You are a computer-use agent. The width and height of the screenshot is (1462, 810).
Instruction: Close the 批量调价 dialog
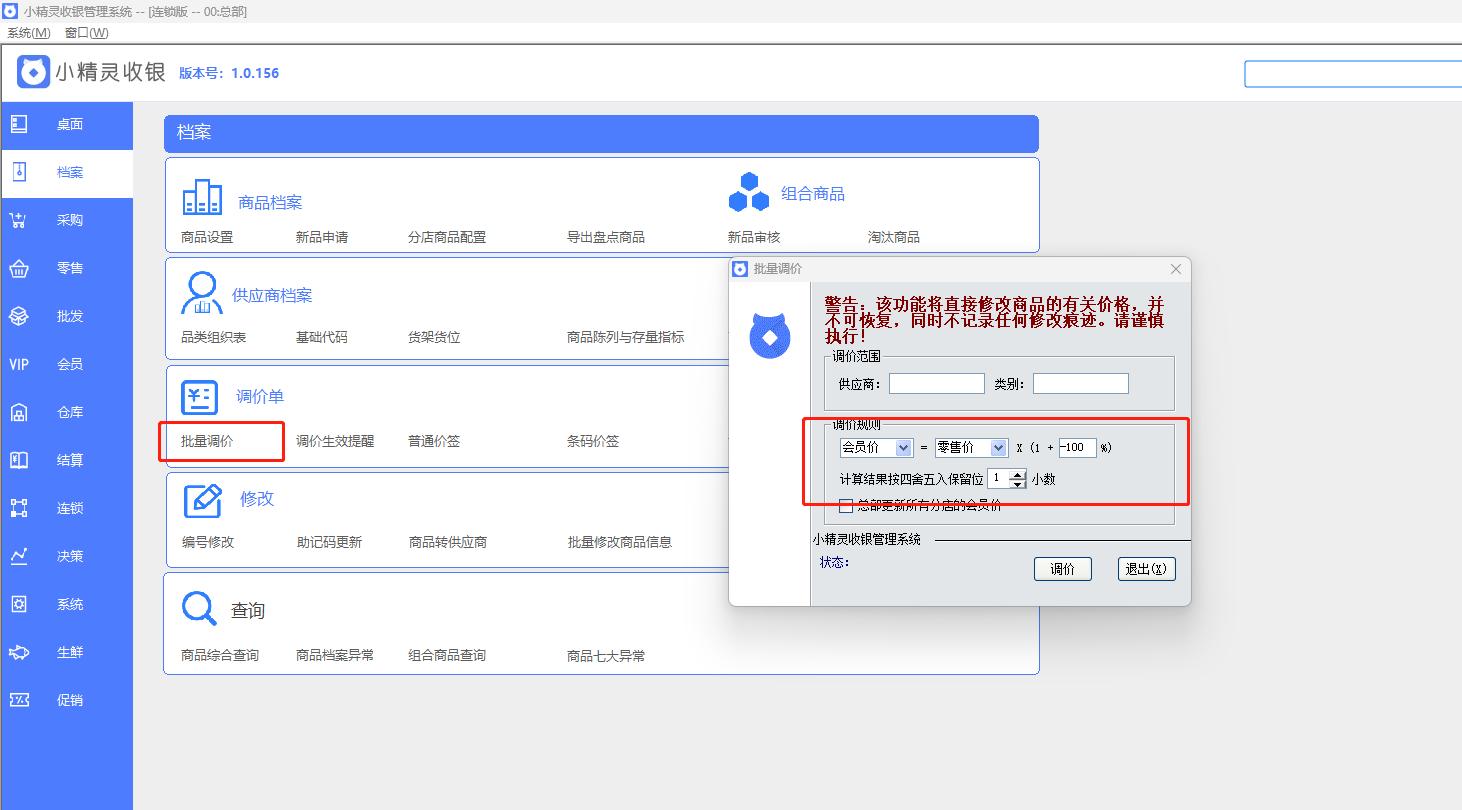click(x=1176, y=269)
